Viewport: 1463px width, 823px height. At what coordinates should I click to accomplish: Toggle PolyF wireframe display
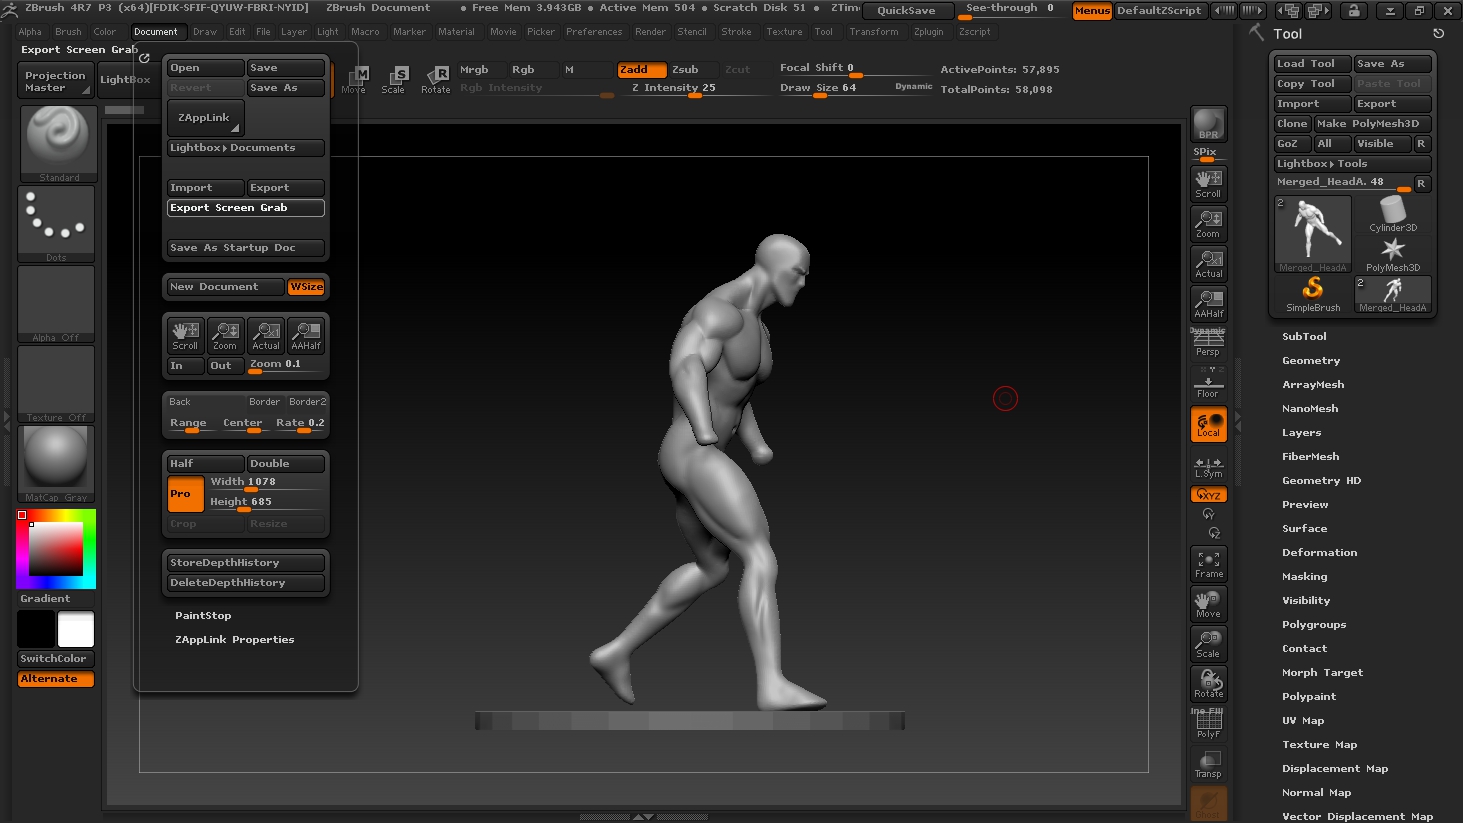[1208, 724]
